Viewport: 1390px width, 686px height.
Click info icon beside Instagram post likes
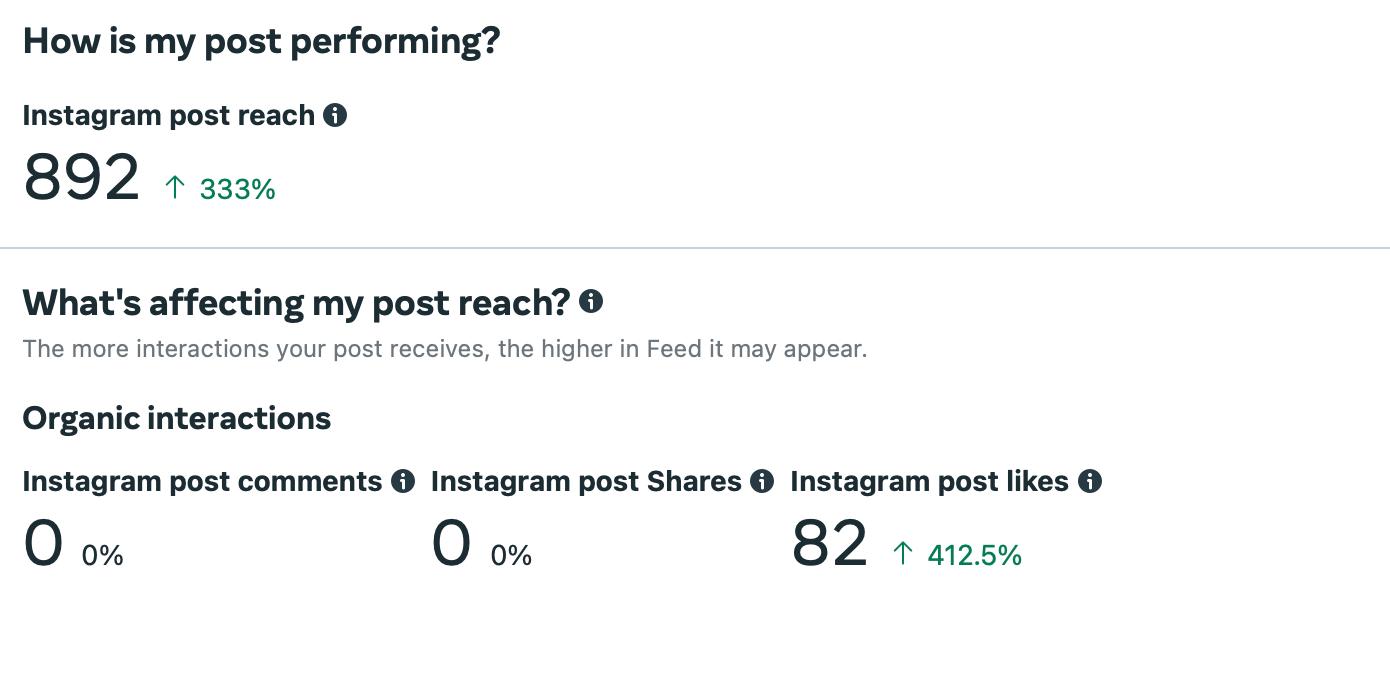click(x=1090, y=481)
